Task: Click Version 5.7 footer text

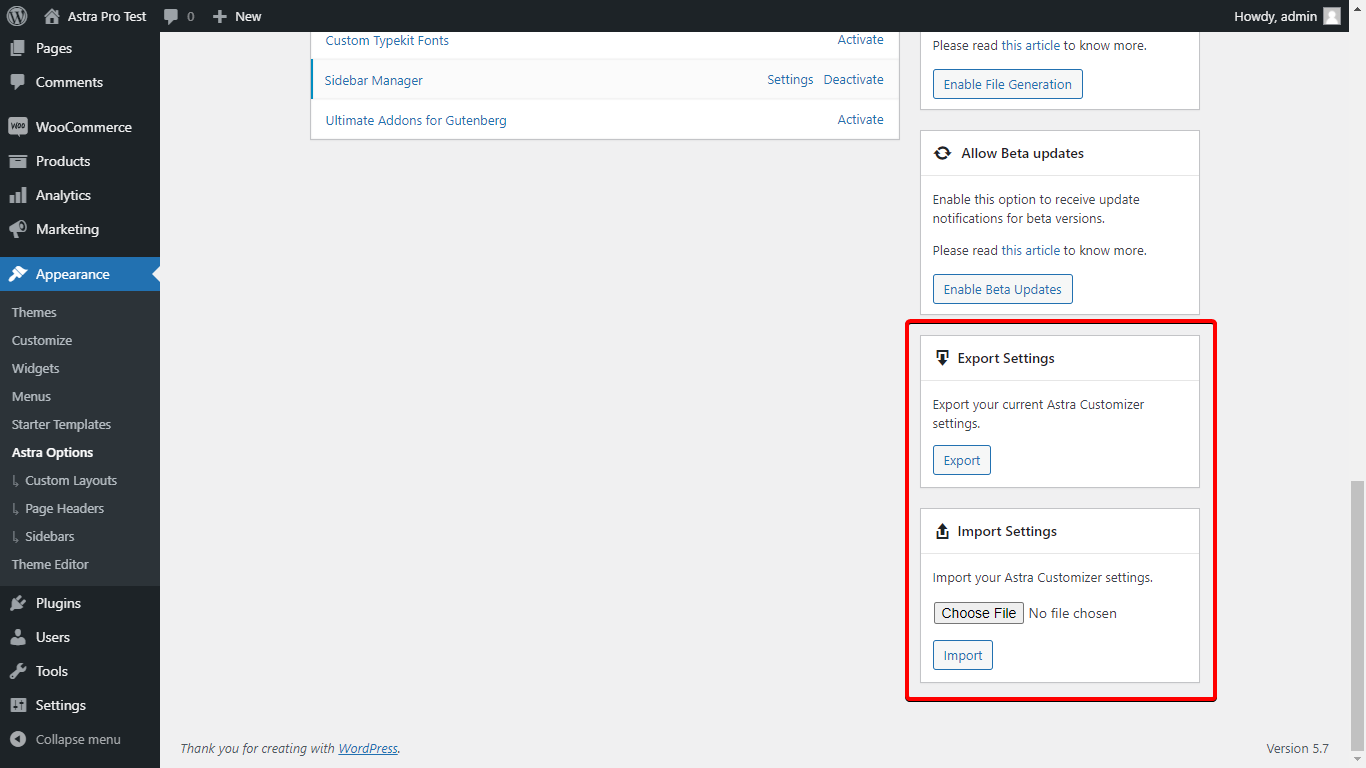Action: pyautogui.click(x=1297, y=748)
